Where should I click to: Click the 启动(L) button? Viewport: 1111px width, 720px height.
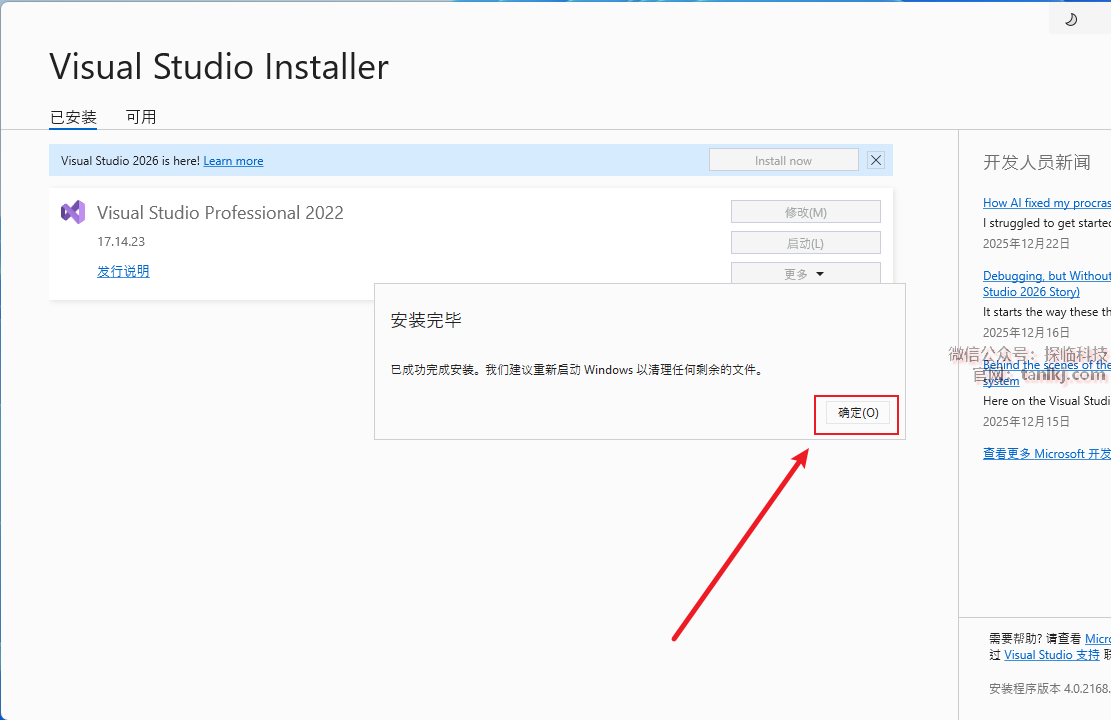(x=806, y=243)
